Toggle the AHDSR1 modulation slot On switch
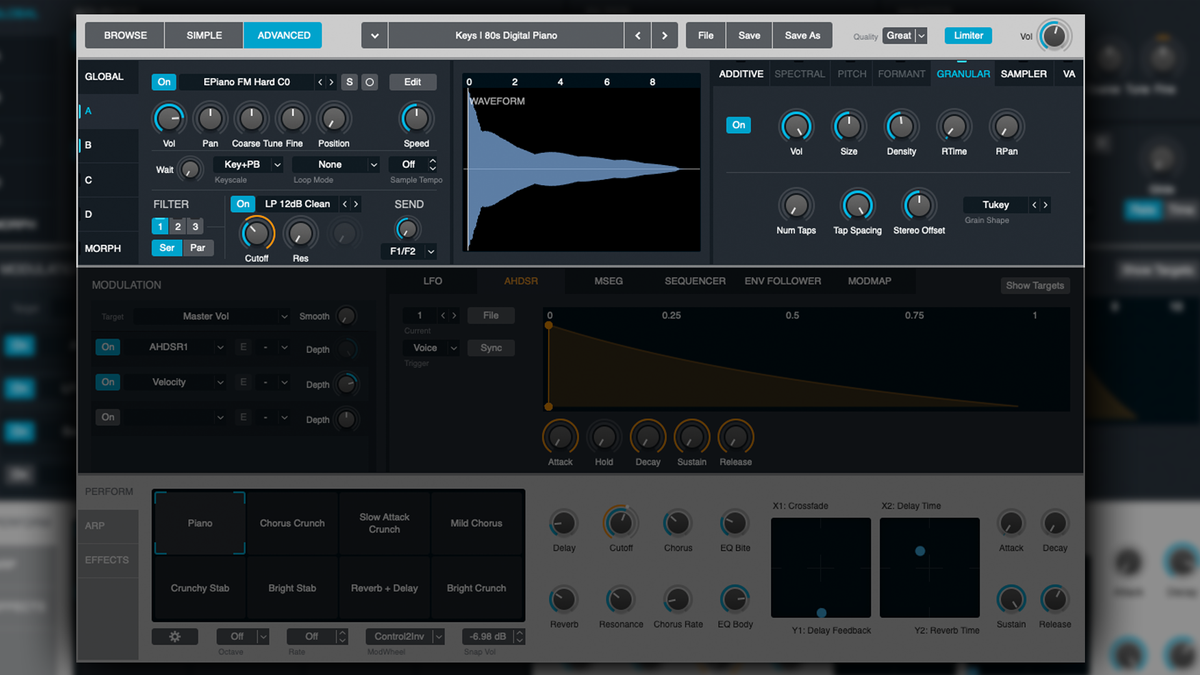Screen dimensions: 1200x675 tap(107, 347)
